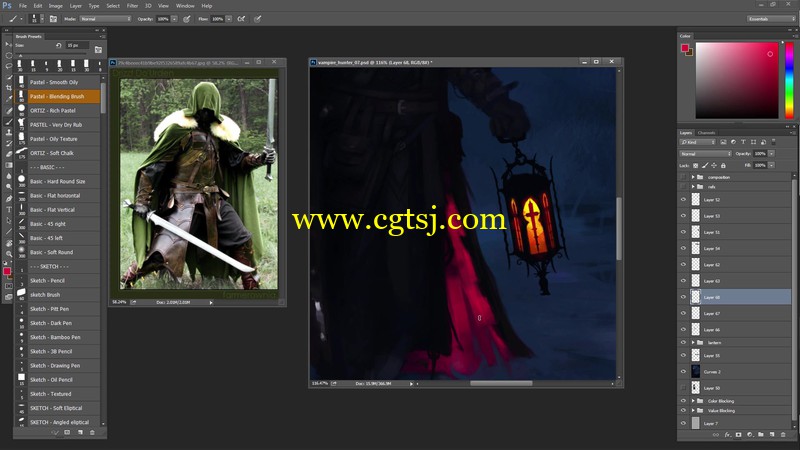Open the File menu
The height and width of the screenshot is (450, 800).
[x=23, y=6]
